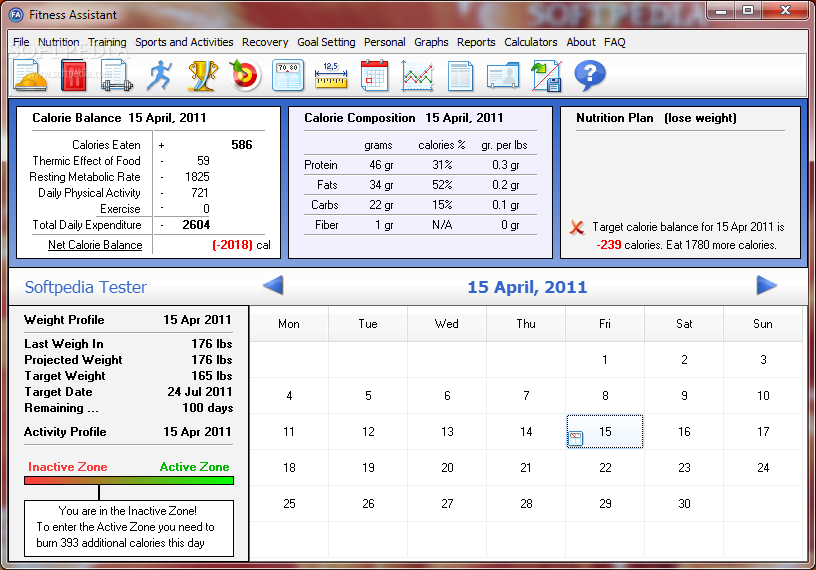Image resolution: width=816 pixels, height=570 pixels.
Task: Go to next month with right arrow
Action: pos(767,285)
